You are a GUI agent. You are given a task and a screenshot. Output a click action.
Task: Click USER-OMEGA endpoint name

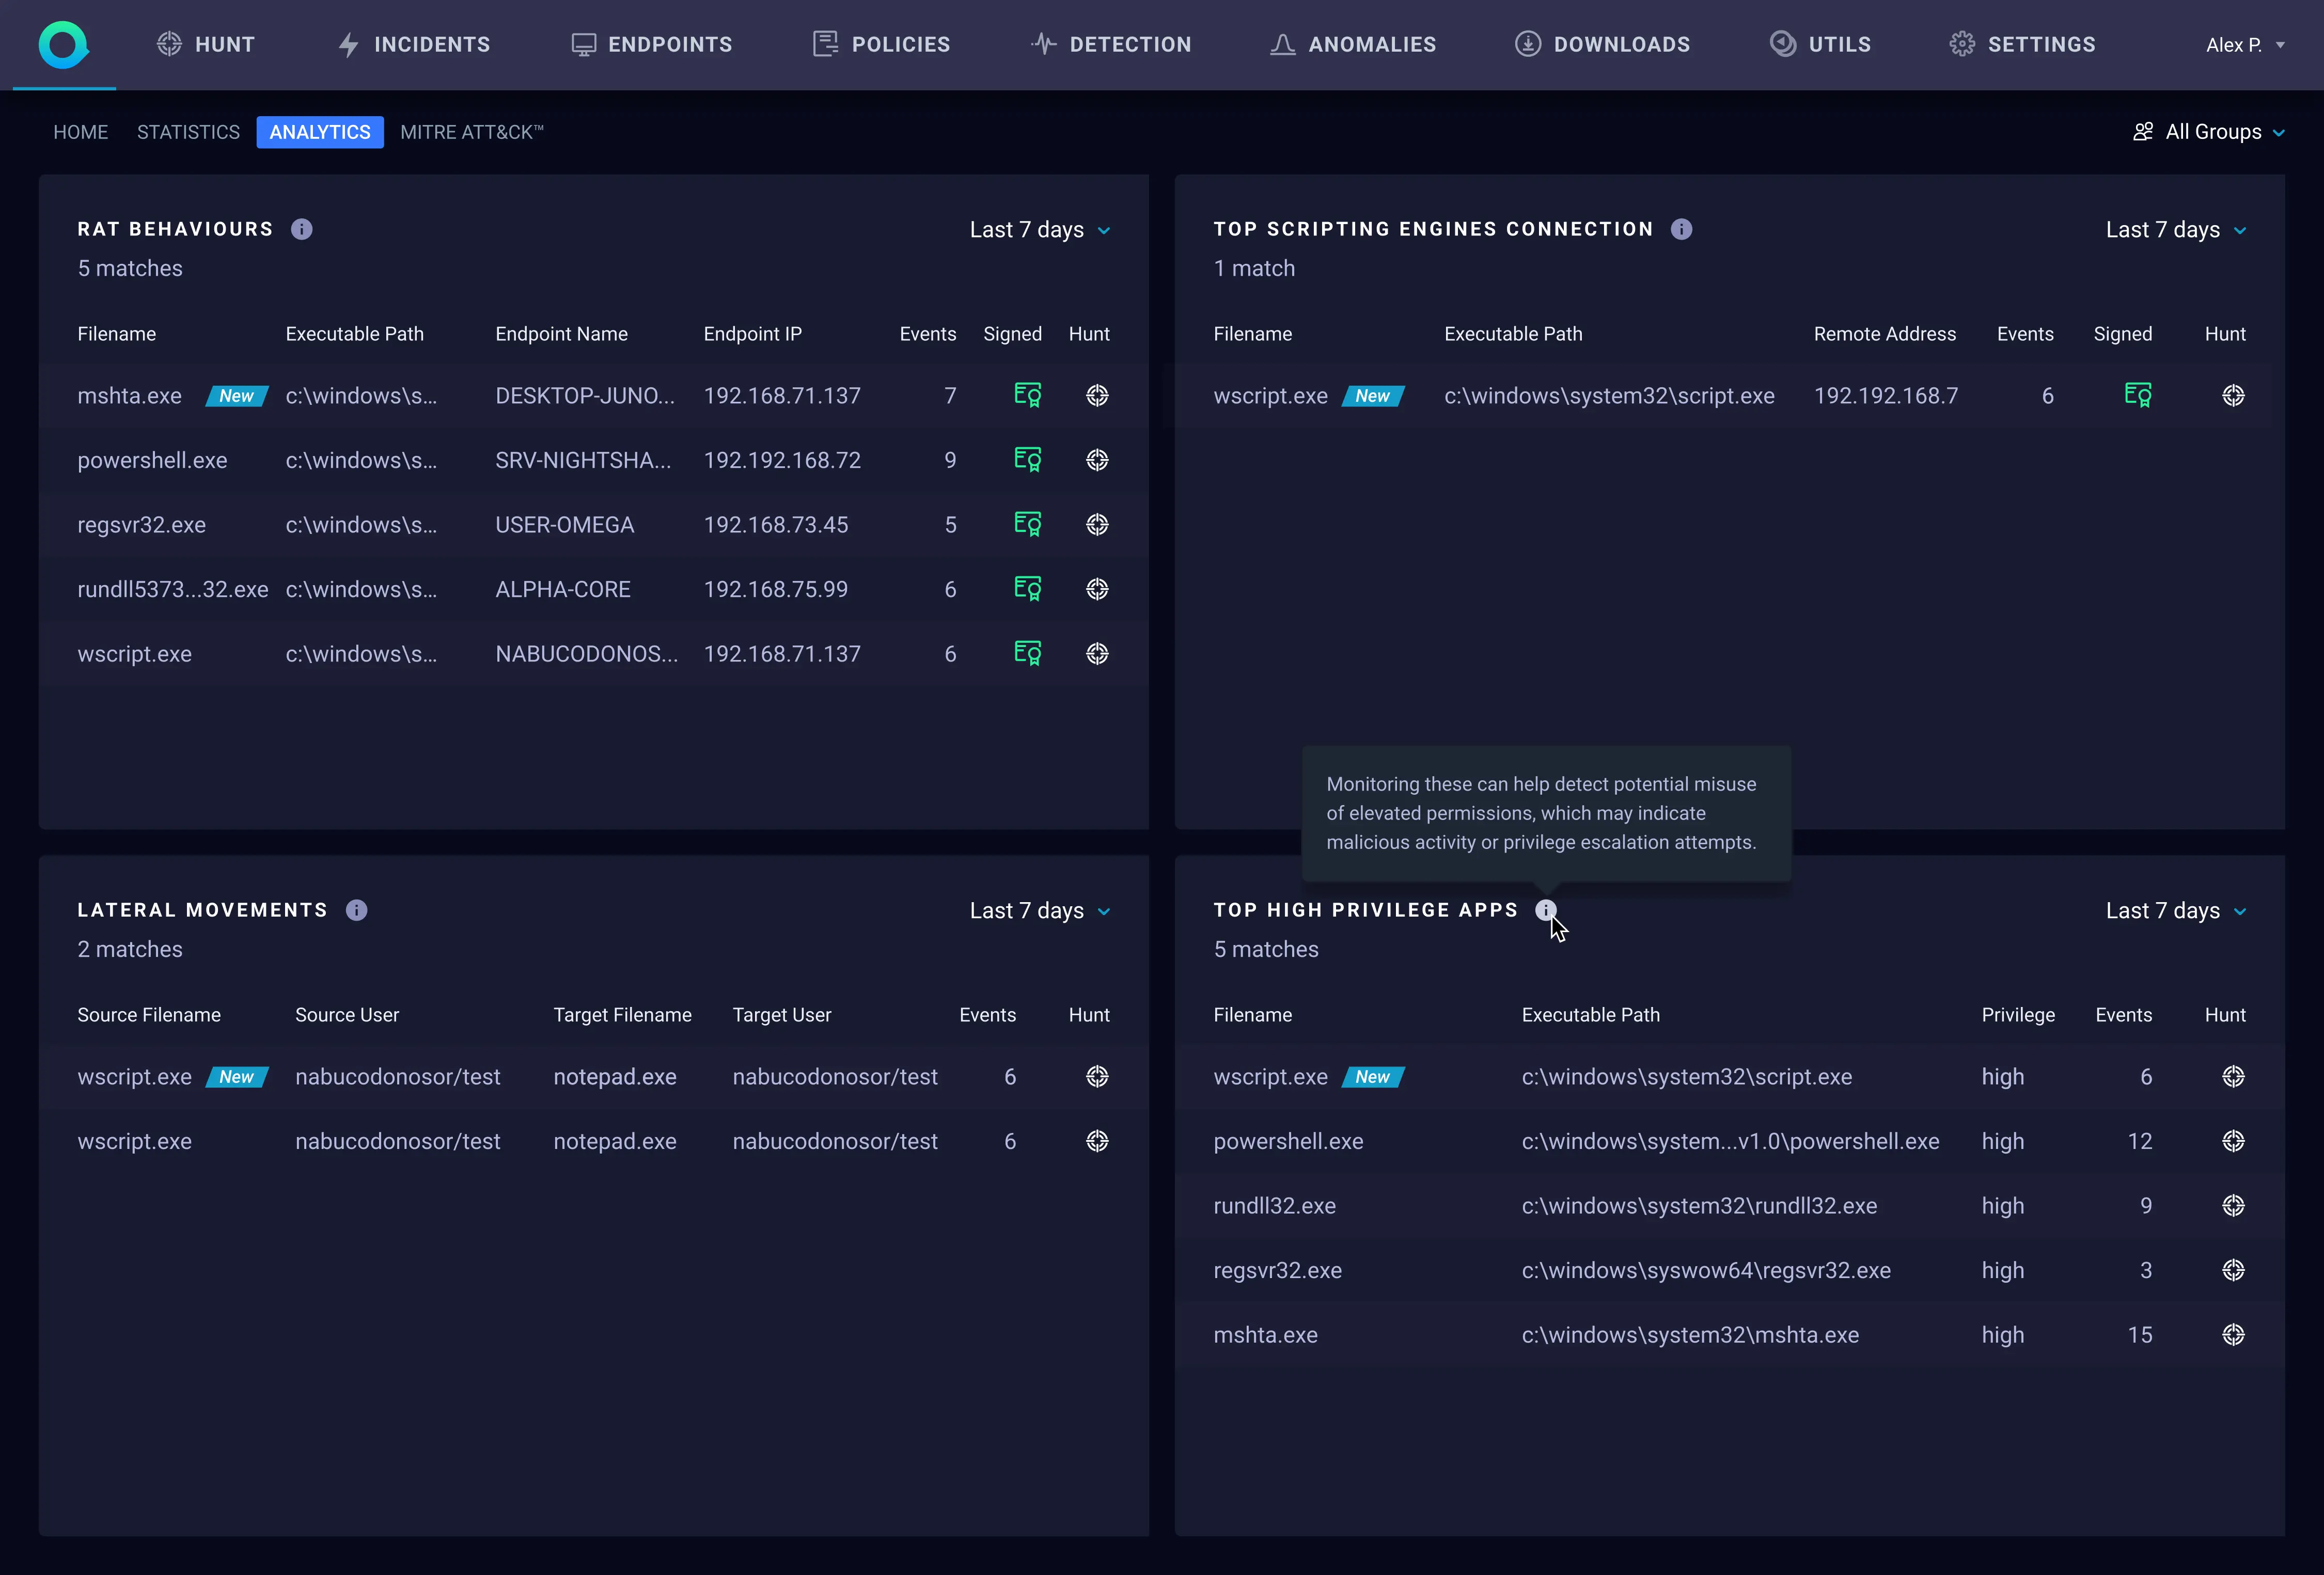pos(565,524)
